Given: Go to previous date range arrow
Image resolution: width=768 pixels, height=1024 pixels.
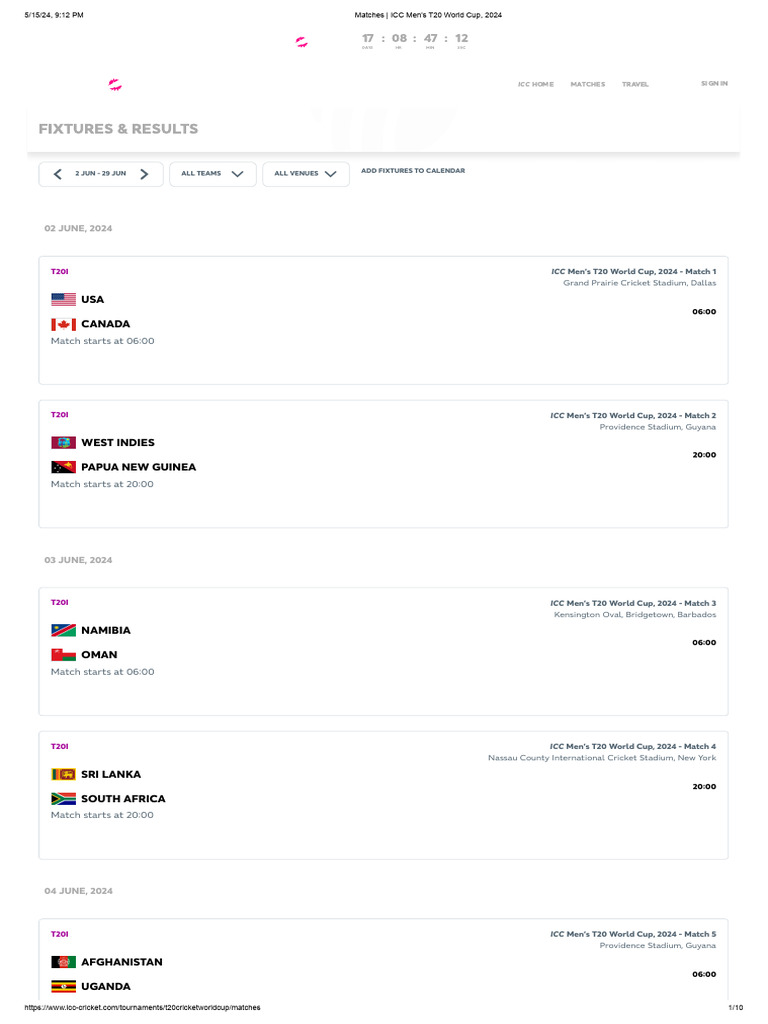Looking at the screenshot, I should 57,174.
